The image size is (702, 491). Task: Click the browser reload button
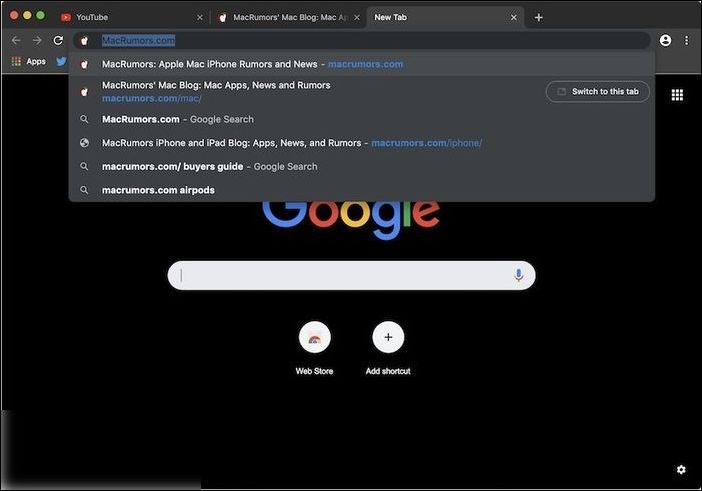click(x=58, y=40)
